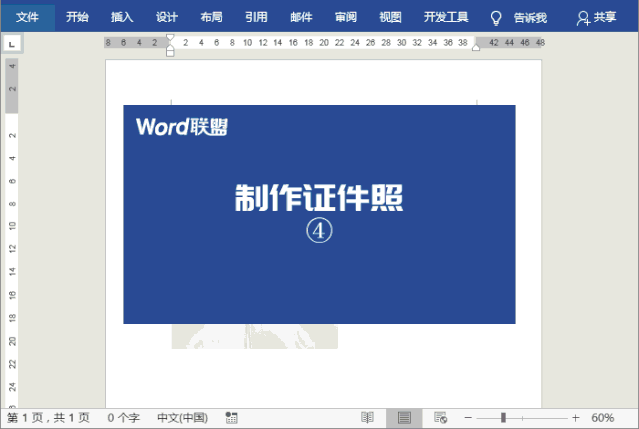
Task: Click the word count 0 个字
Action: click(x=123, y=418)
